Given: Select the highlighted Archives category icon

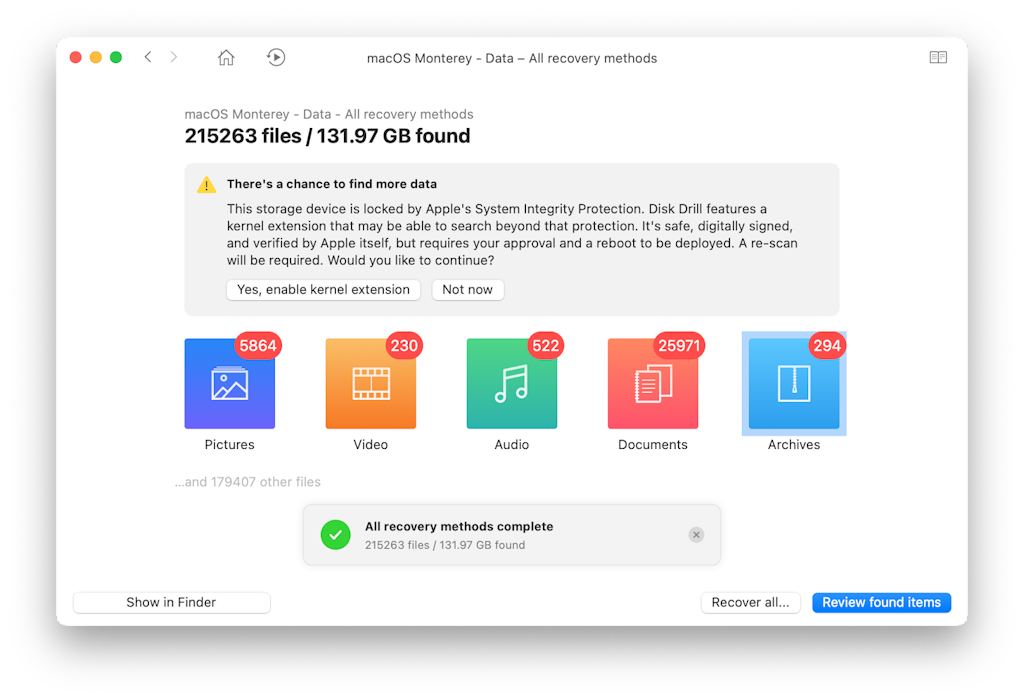Looking at the screenshot, I should (x=793, y=384).
